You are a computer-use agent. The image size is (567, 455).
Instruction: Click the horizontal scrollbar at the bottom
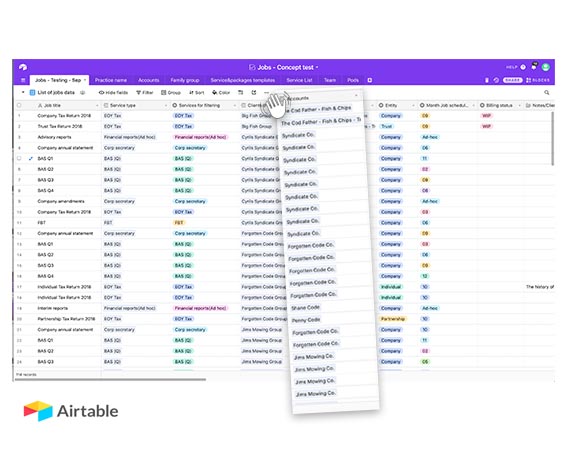[x=110, y=379]
